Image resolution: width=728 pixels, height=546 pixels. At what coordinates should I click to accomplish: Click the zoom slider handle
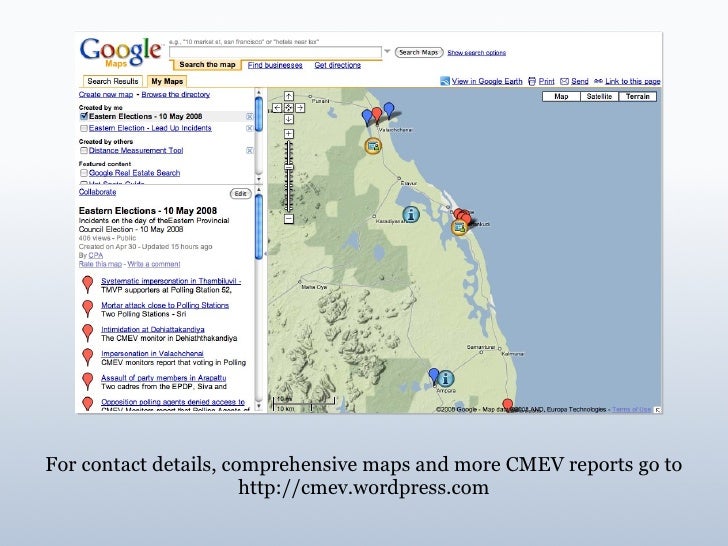[289, 167]
